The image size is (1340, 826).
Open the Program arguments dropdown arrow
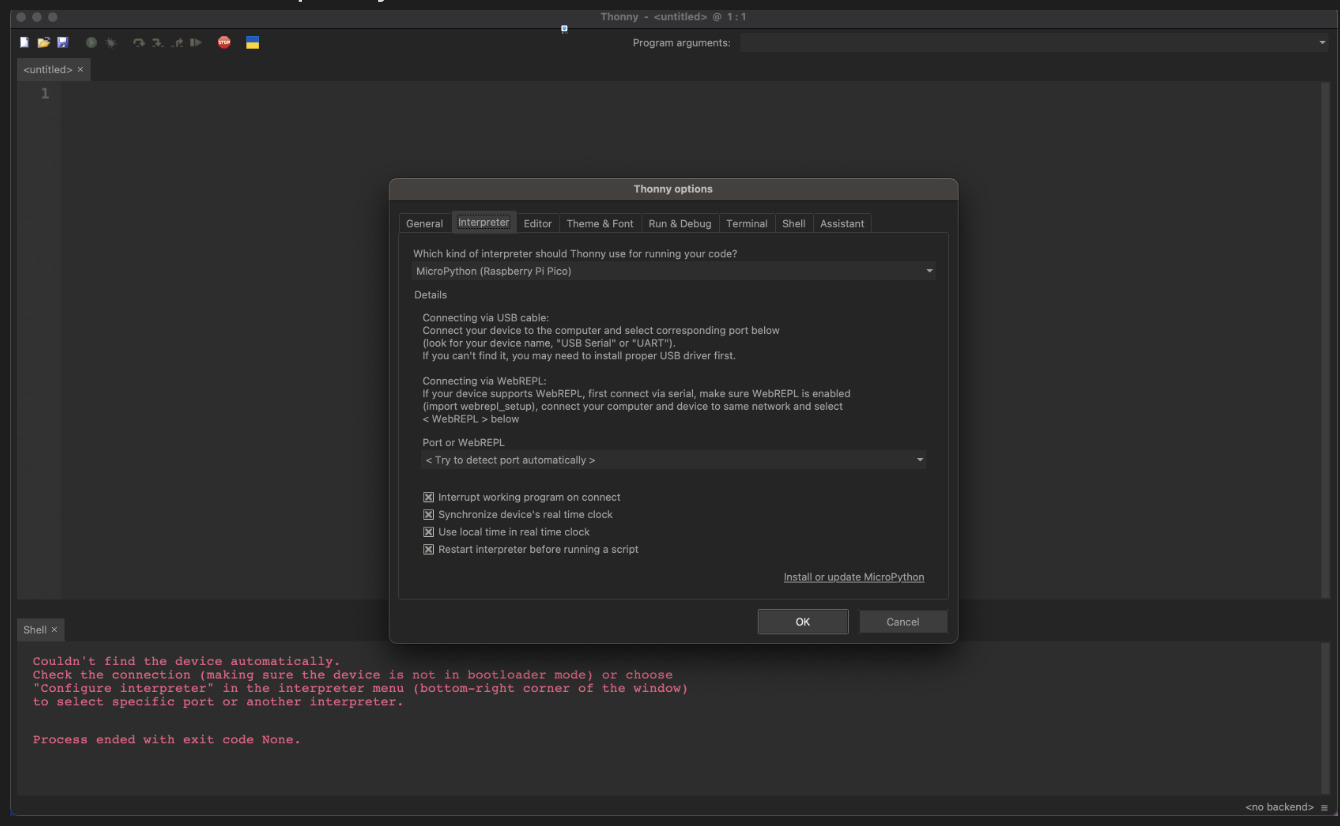point(1321,43)
